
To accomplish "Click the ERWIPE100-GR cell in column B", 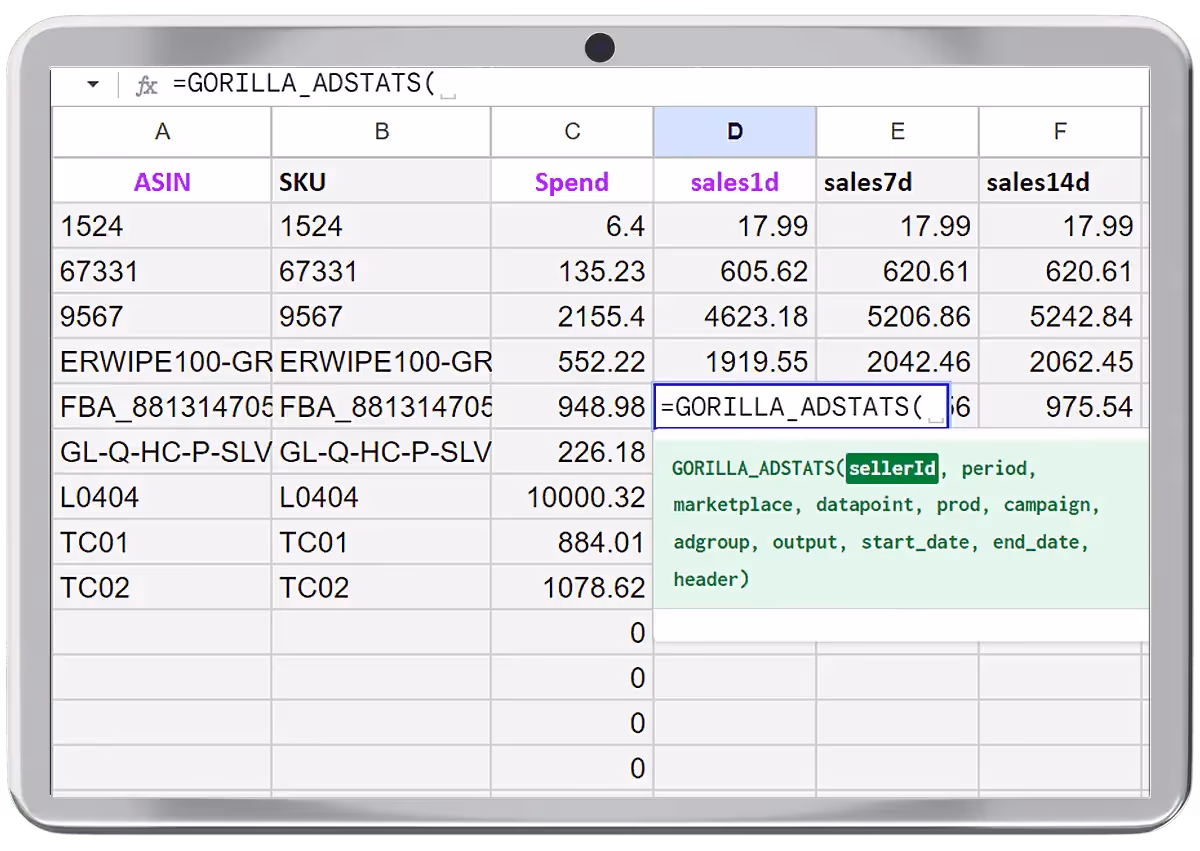I will tap(380, 361).
